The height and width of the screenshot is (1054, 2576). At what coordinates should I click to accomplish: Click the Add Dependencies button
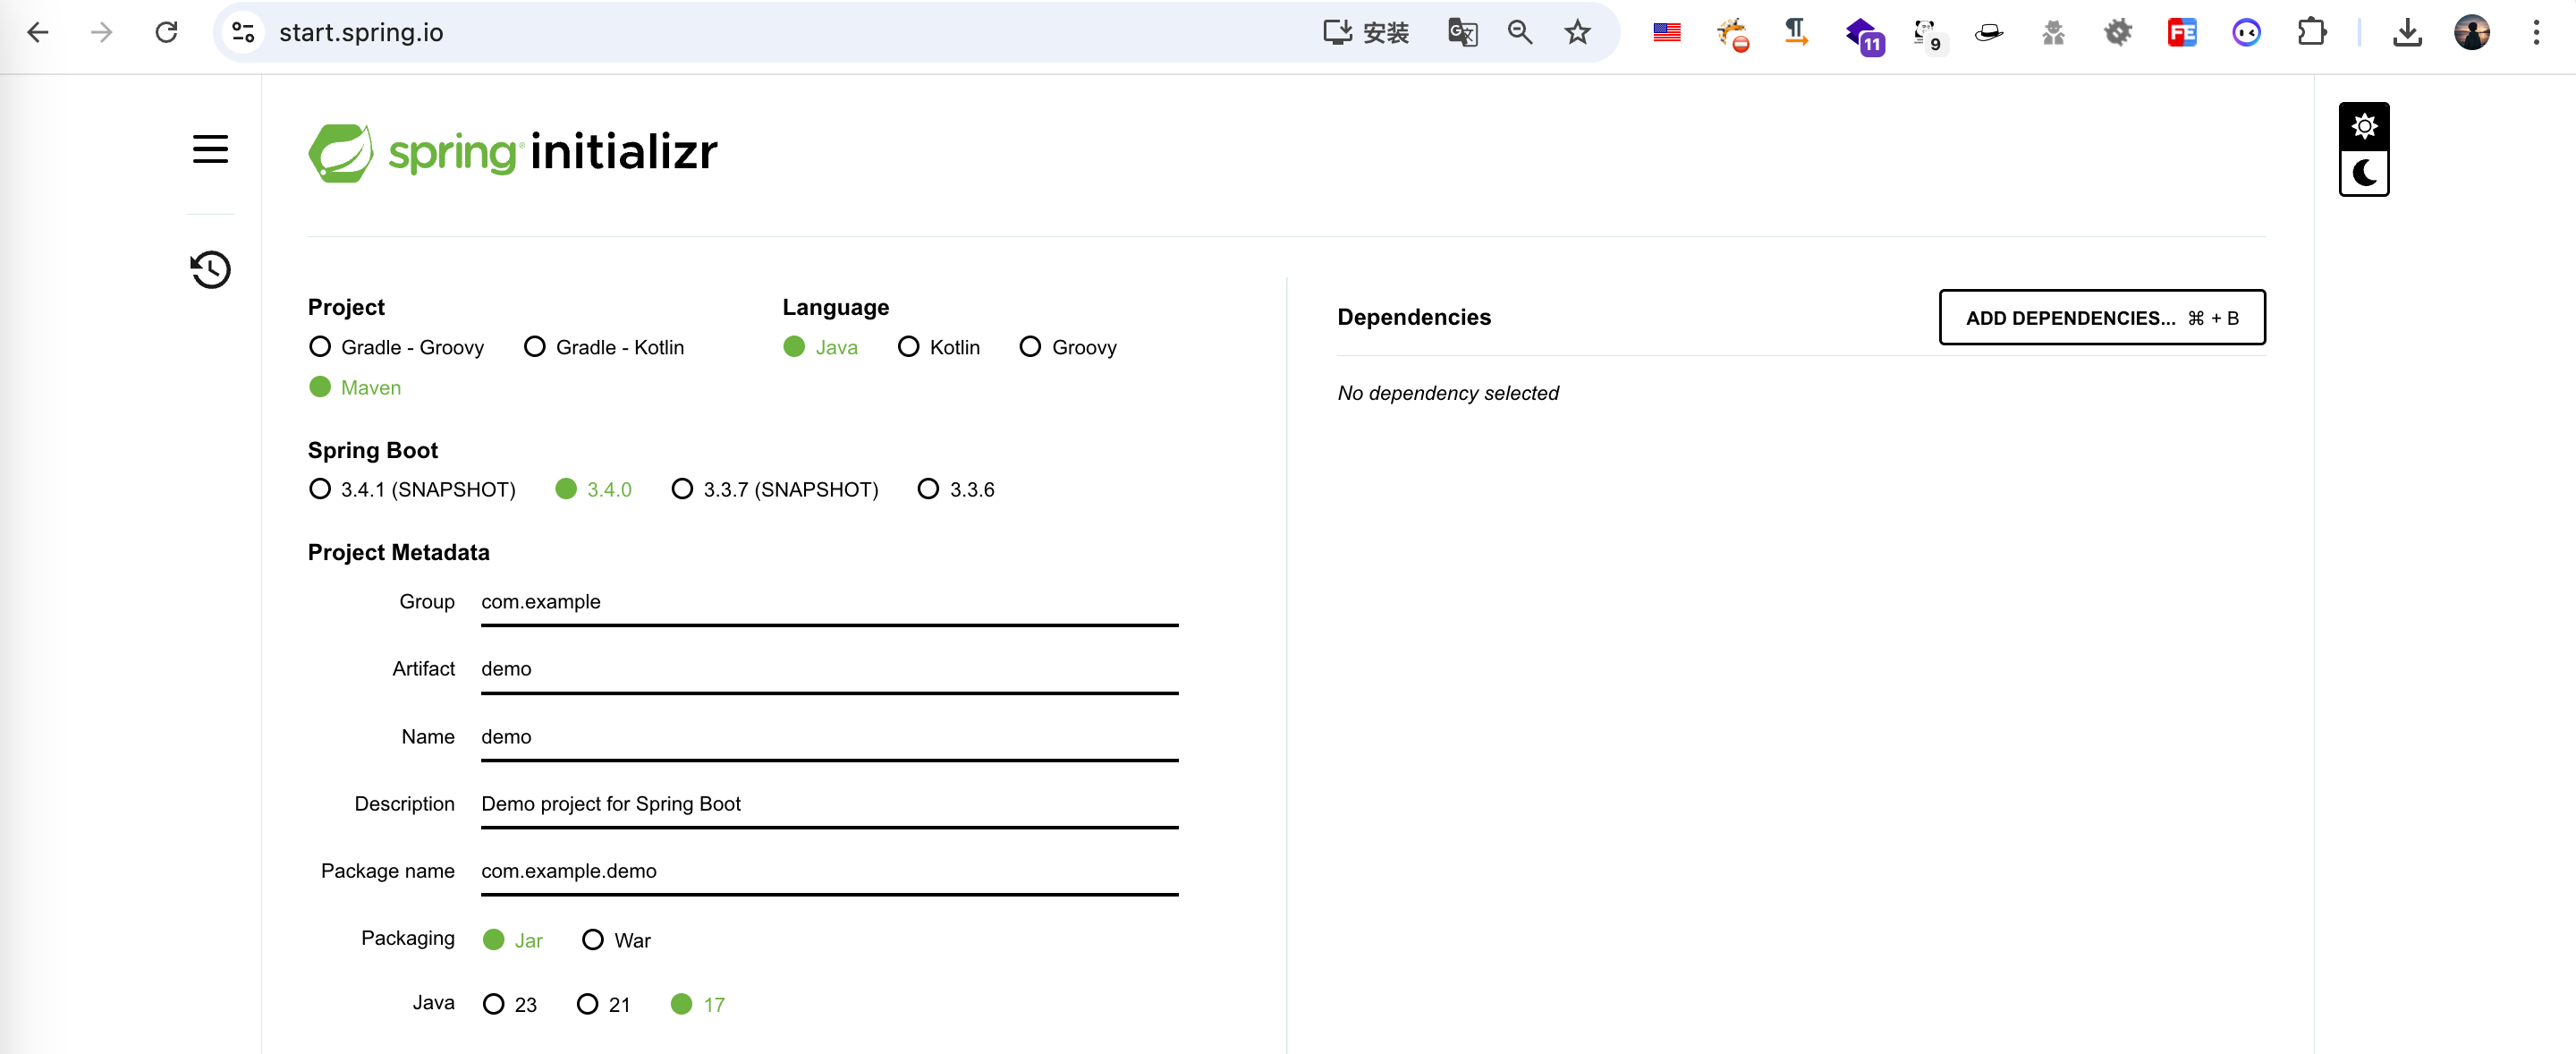pos(2102,318)
